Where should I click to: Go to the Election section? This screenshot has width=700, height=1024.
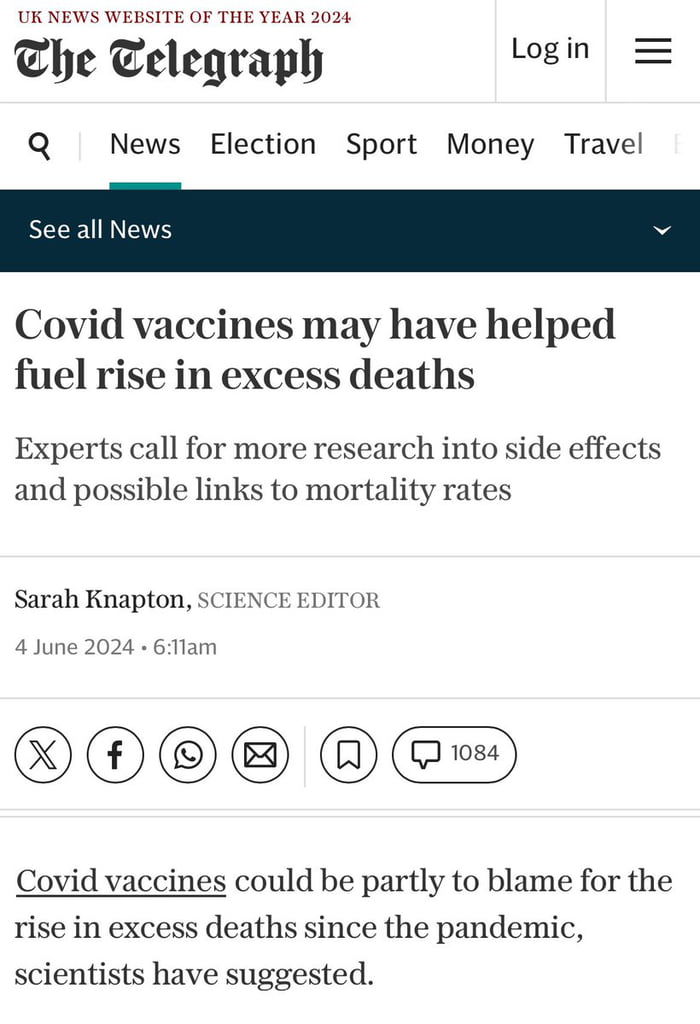(x=263, y=145)
